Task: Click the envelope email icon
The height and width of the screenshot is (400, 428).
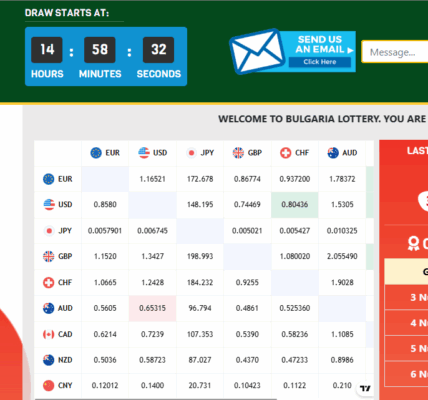Action: coord(257,52)
